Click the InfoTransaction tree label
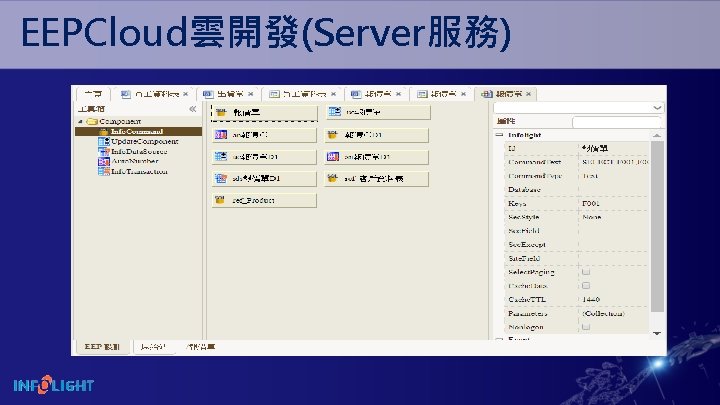 140,171
